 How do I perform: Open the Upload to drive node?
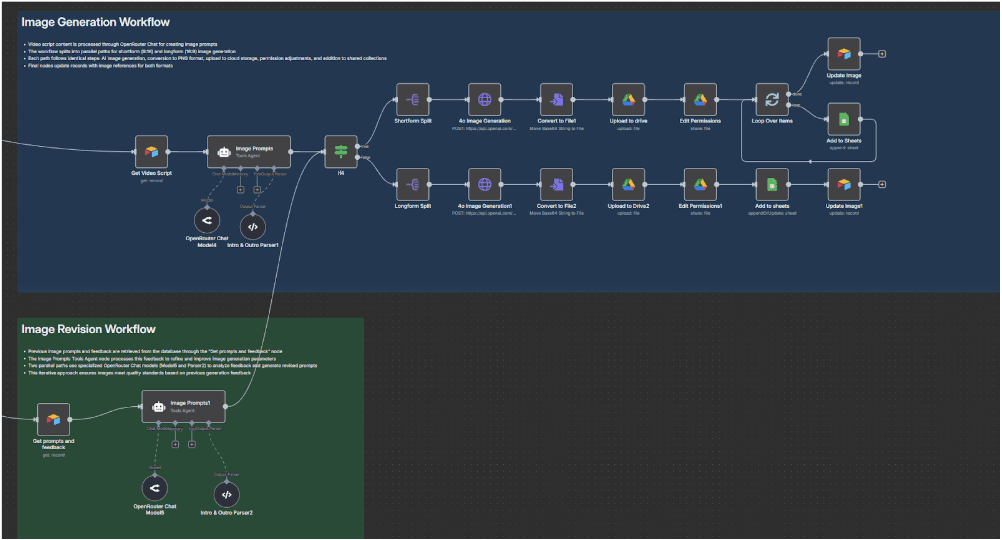click(x=628, y=99)
